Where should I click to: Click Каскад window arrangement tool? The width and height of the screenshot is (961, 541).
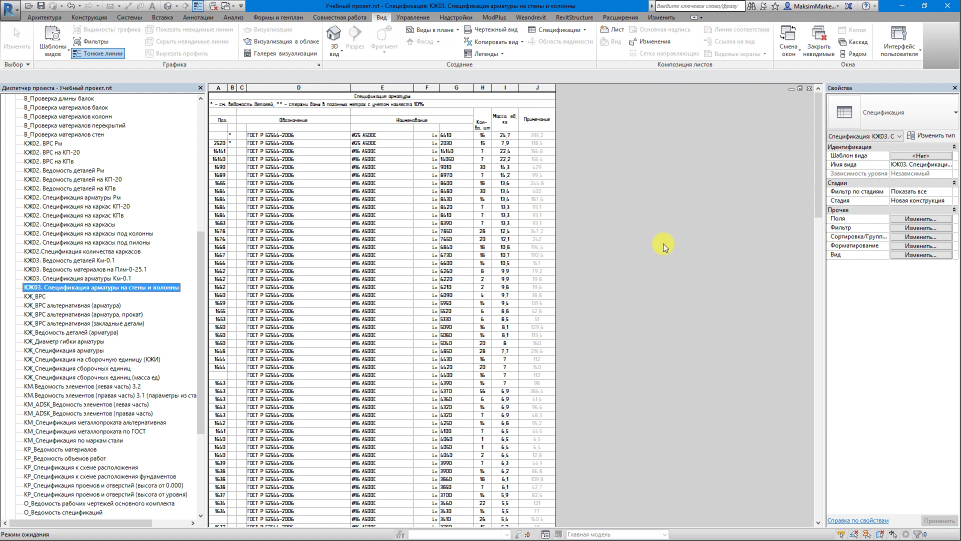pyautogui.click(x=853, y=42)
